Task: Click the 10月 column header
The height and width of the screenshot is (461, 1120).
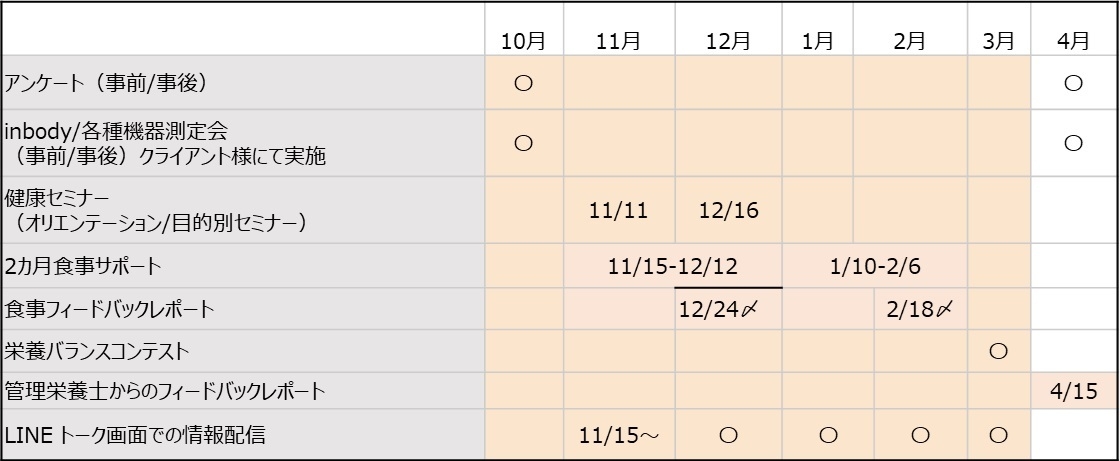Action: 523,41
